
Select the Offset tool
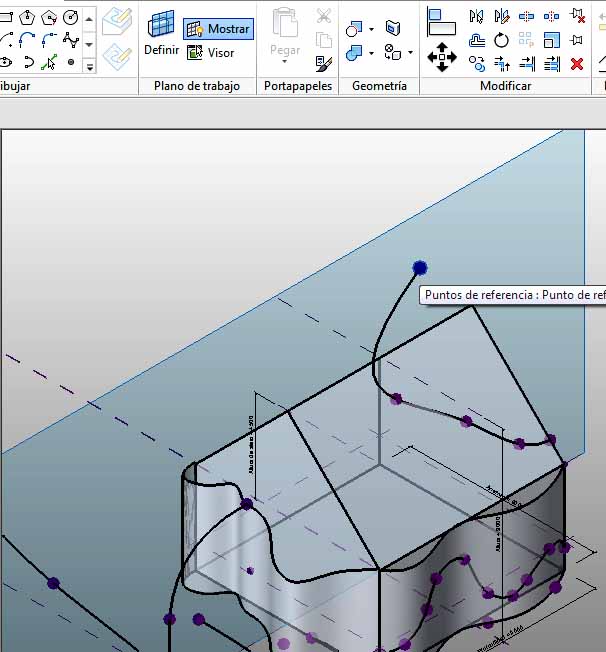point(477,40)
